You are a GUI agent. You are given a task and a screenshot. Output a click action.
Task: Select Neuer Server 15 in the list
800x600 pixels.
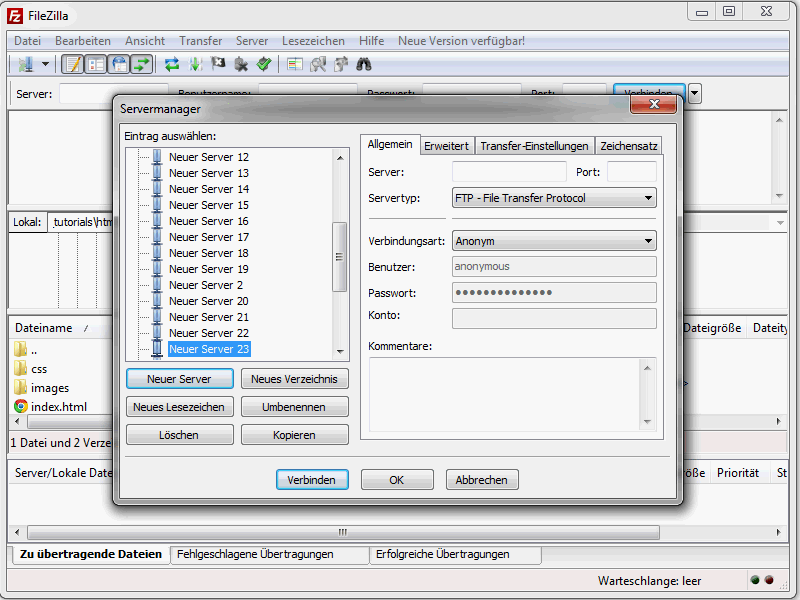pyautogui.click(x=209, y=205)
